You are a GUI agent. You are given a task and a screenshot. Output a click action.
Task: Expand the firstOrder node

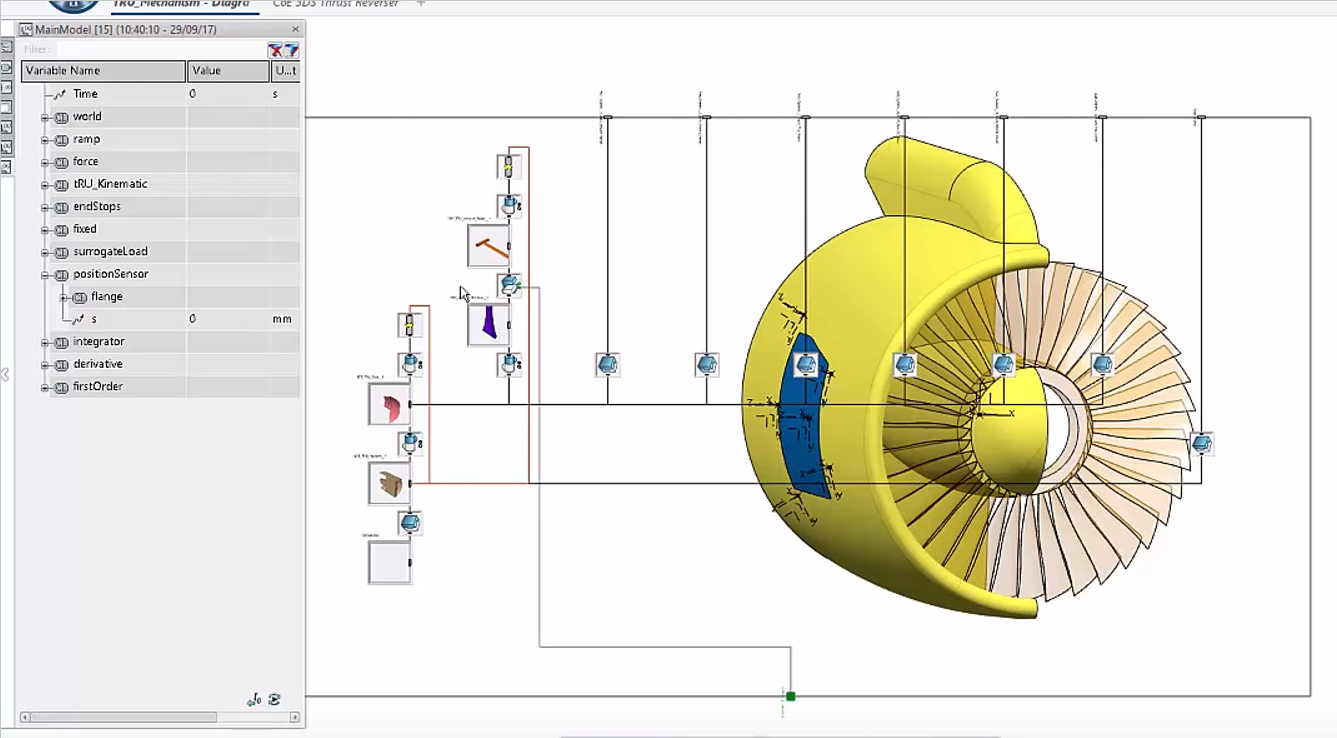point(45,387)
